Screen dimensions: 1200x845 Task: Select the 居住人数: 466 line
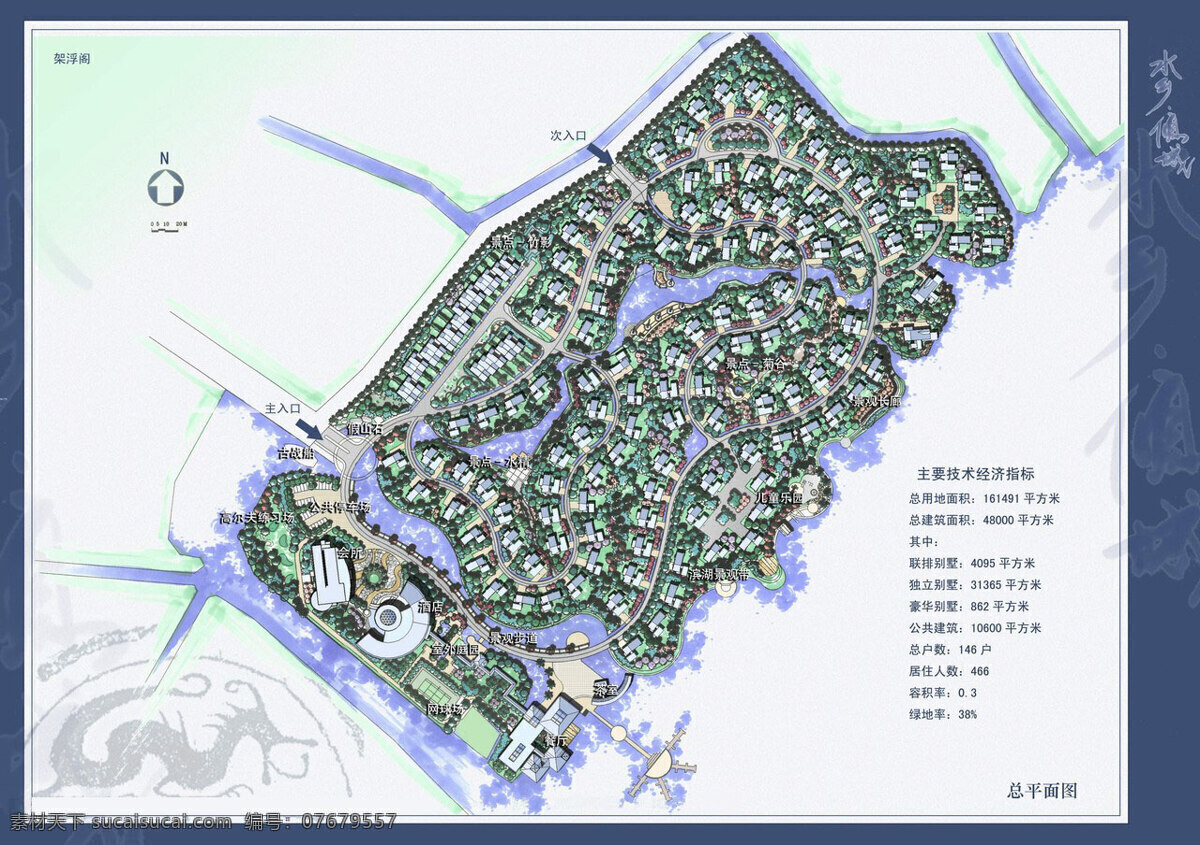pyautogui.click(x=949, y=671)
